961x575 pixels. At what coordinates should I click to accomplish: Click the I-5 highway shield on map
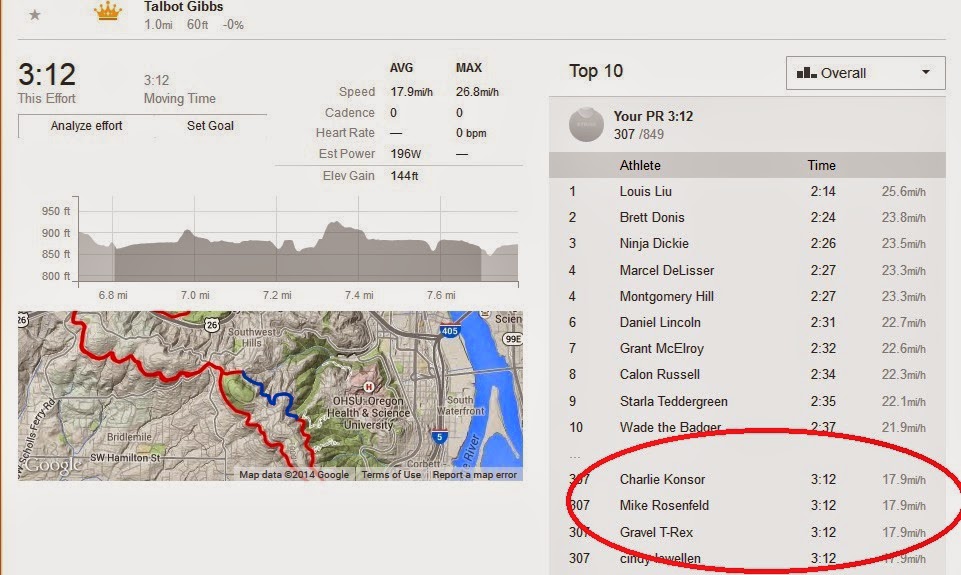(x=439, y=436)
